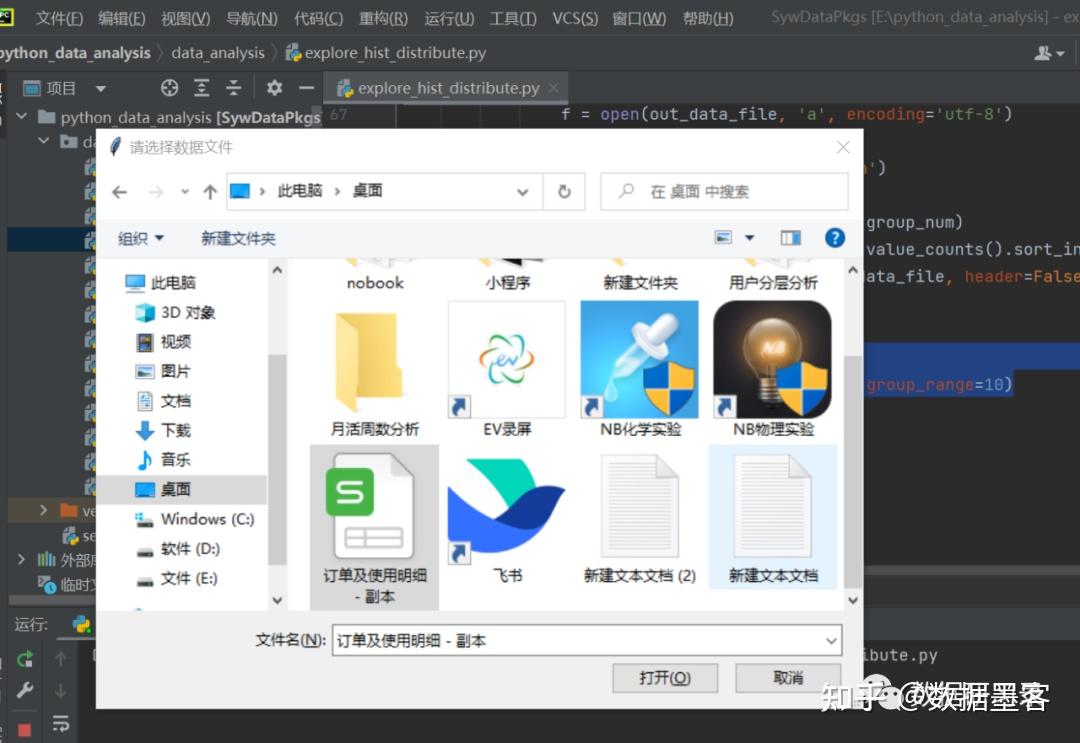
Task: Click the data_analysis breadcrumb in the navigation bar
Action: click(218, 53)
